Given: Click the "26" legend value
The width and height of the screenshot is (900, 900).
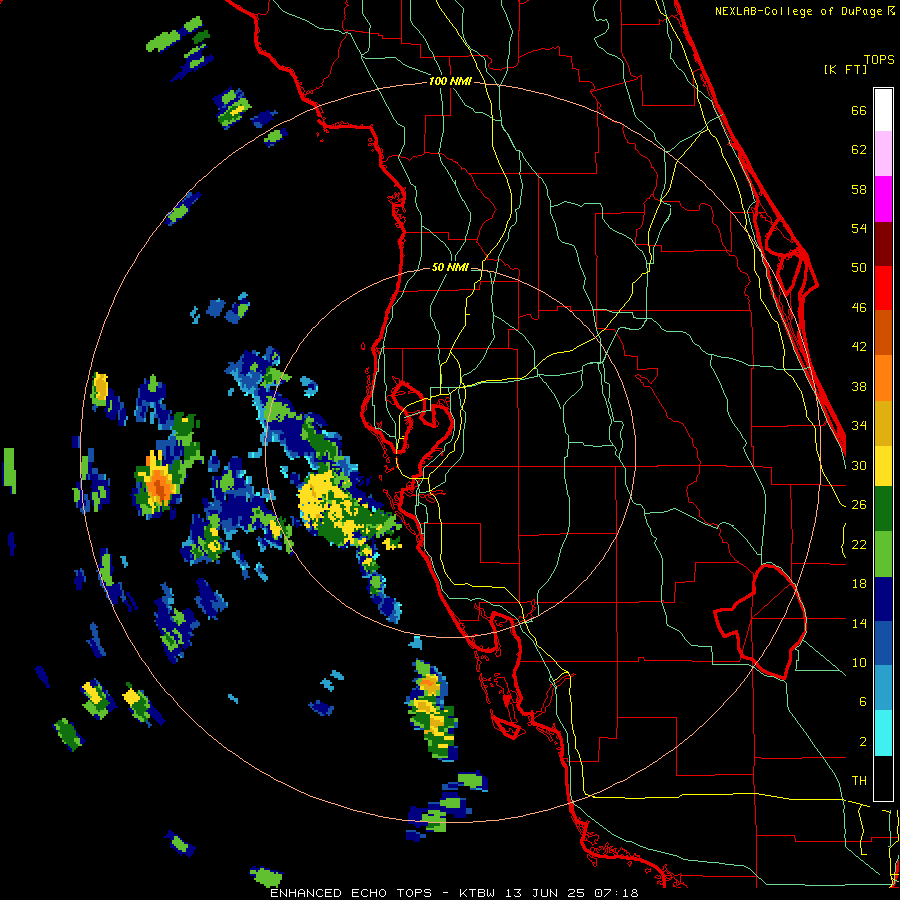Looking at the screenshot, I should click(x=859, y=505).
